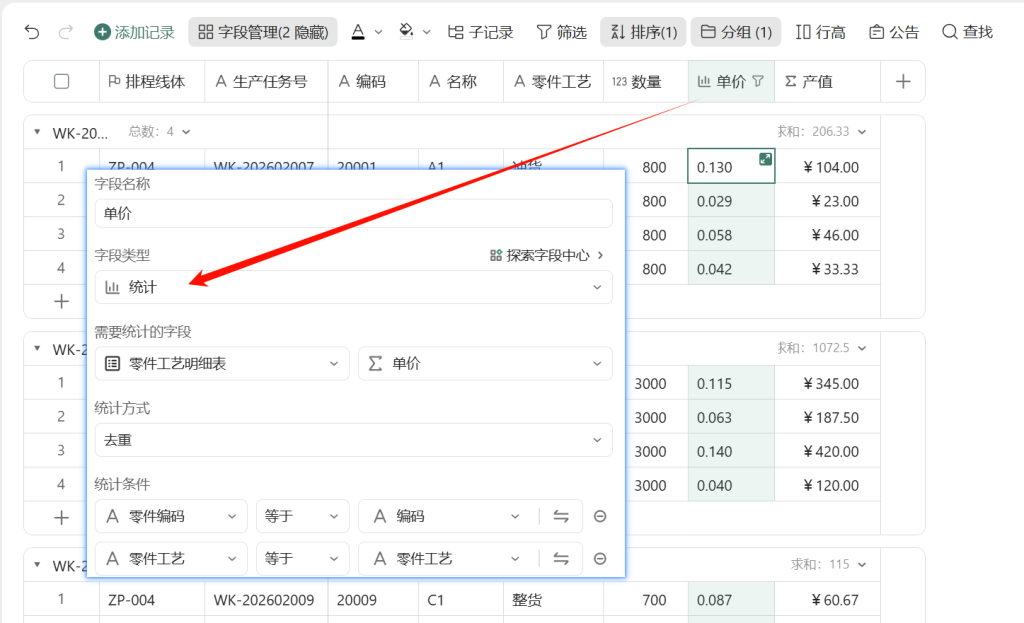Image resolution: width=1024 pixels, height=623 pixels.
Task: Click the fill color bucket icon
Action: point(406,31)
